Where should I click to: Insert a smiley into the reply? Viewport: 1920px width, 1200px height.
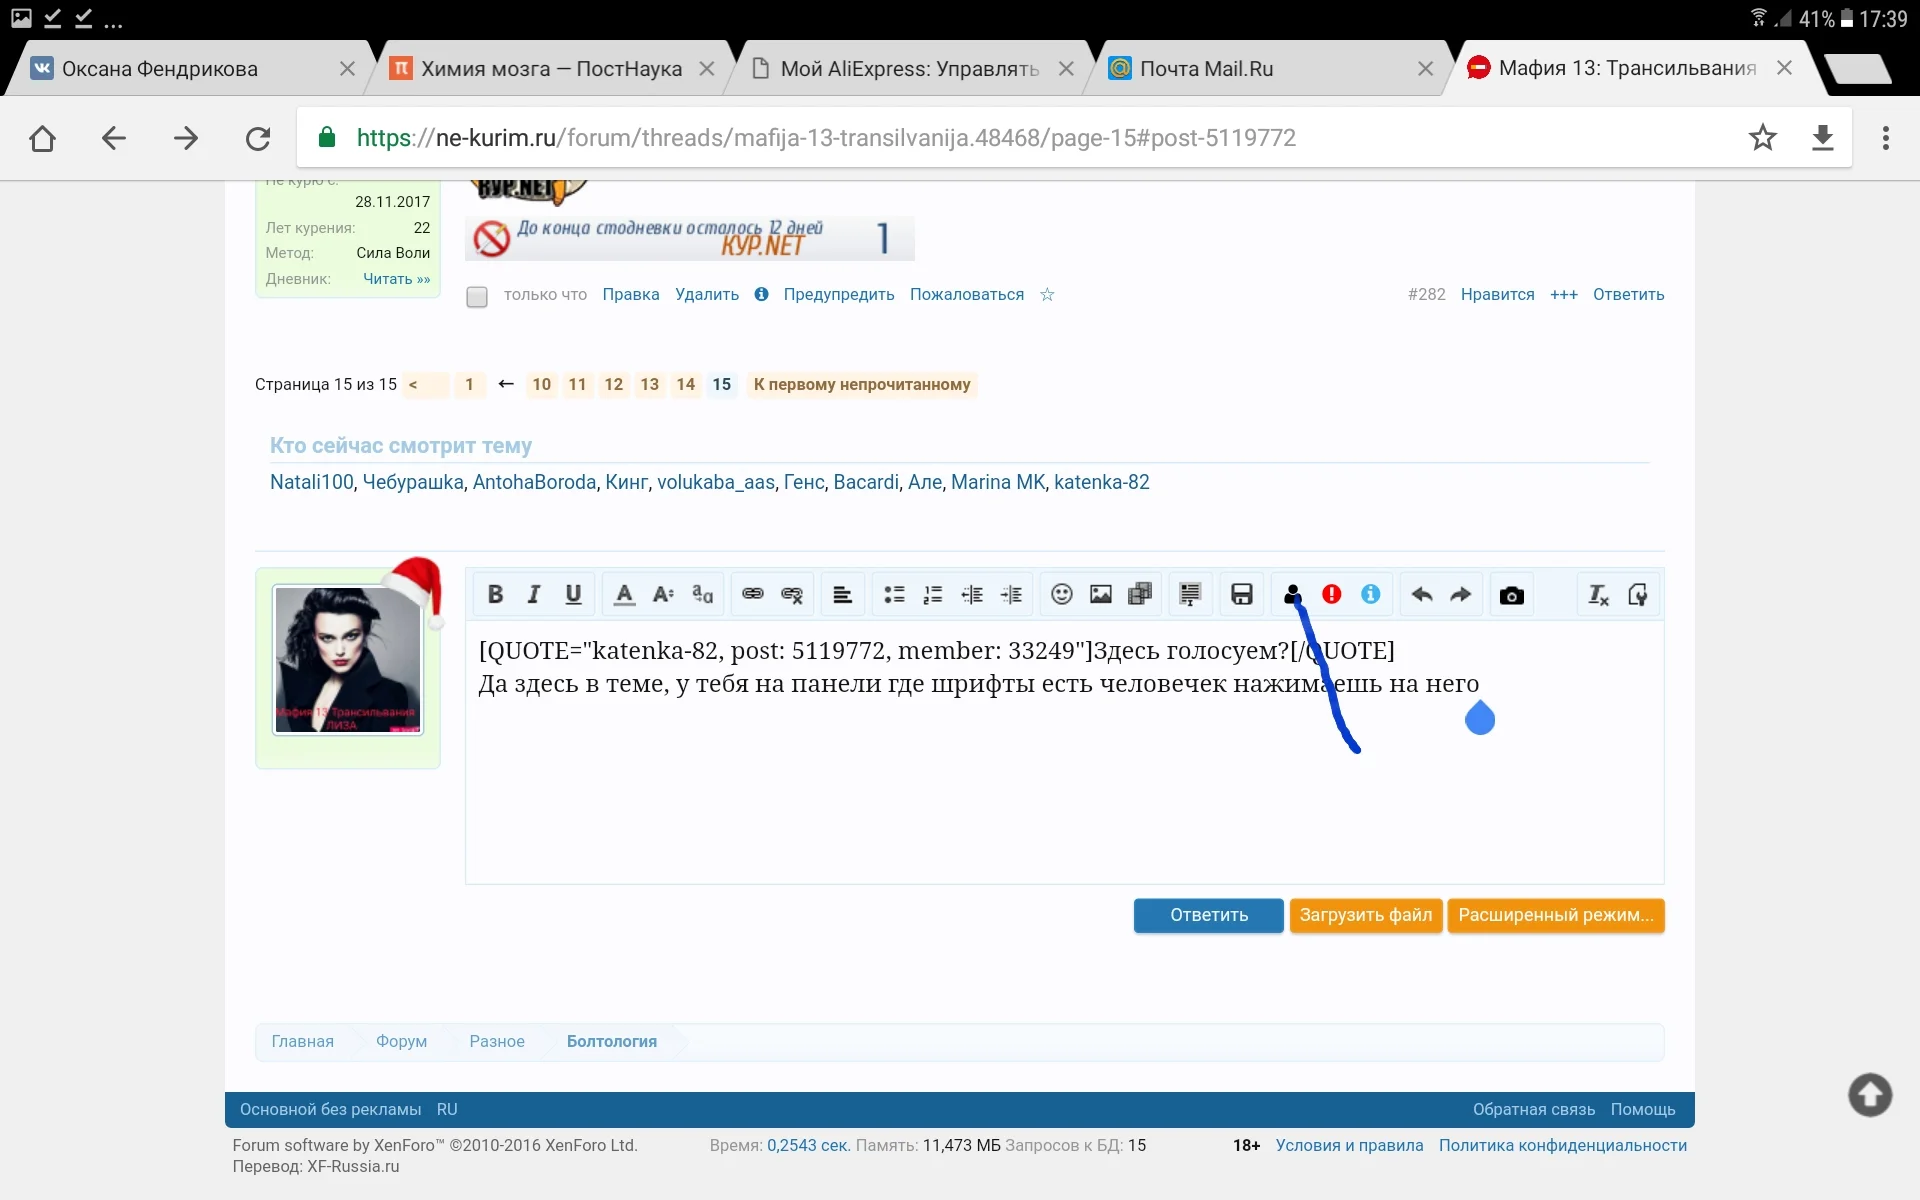[x=1061, y=594]
